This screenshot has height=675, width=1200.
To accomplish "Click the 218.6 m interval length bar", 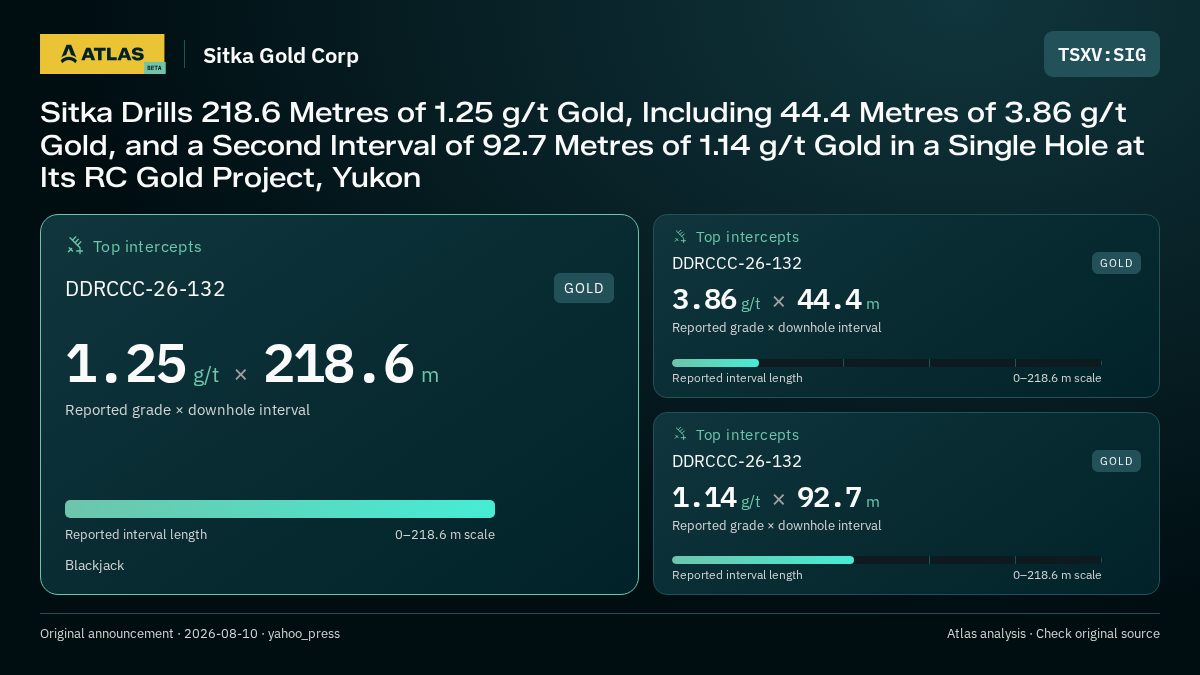I will (x=280, y=509).
